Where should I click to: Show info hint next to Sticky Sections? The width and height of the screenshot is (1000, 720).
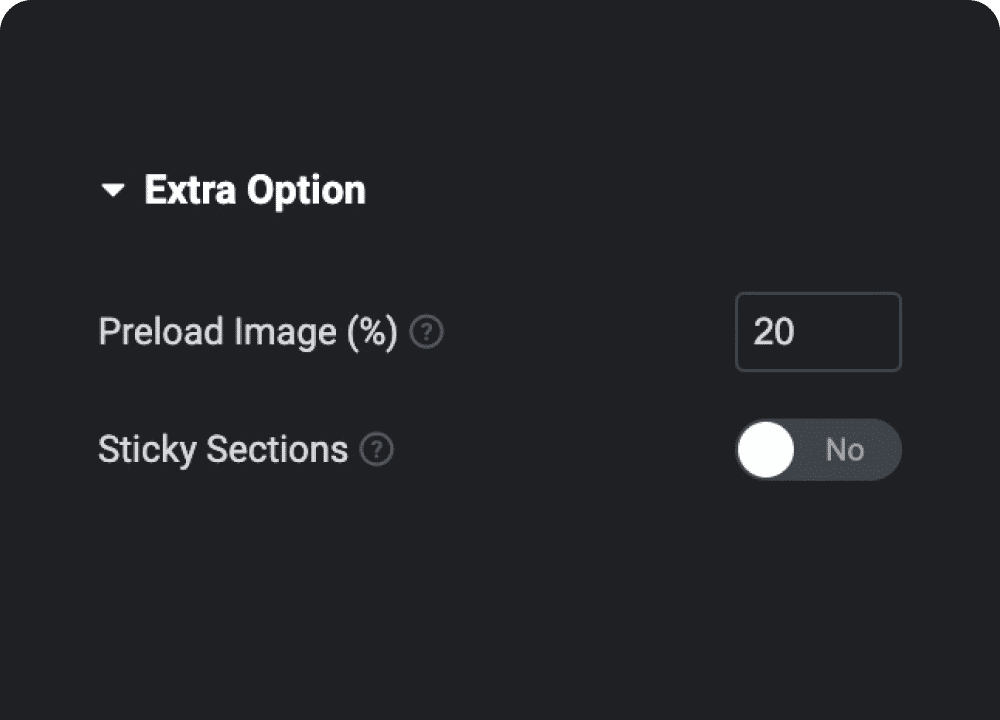click(x=377, y=450)
